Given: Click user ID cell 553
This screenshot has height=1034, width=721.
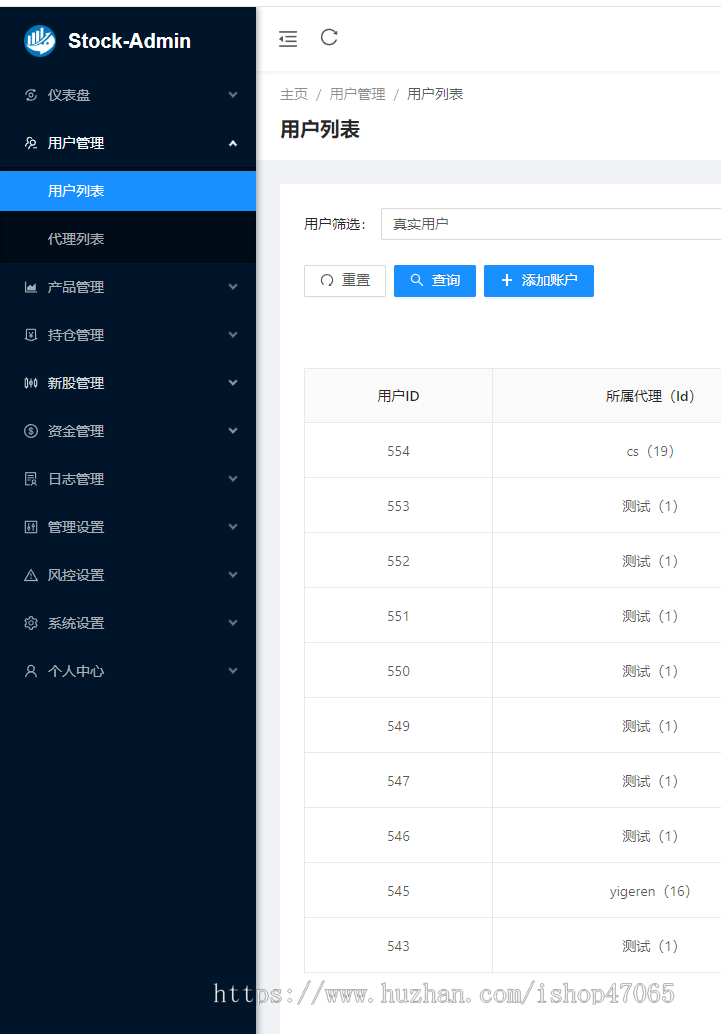Looking at the screenshot, I should tap(398, 506).
